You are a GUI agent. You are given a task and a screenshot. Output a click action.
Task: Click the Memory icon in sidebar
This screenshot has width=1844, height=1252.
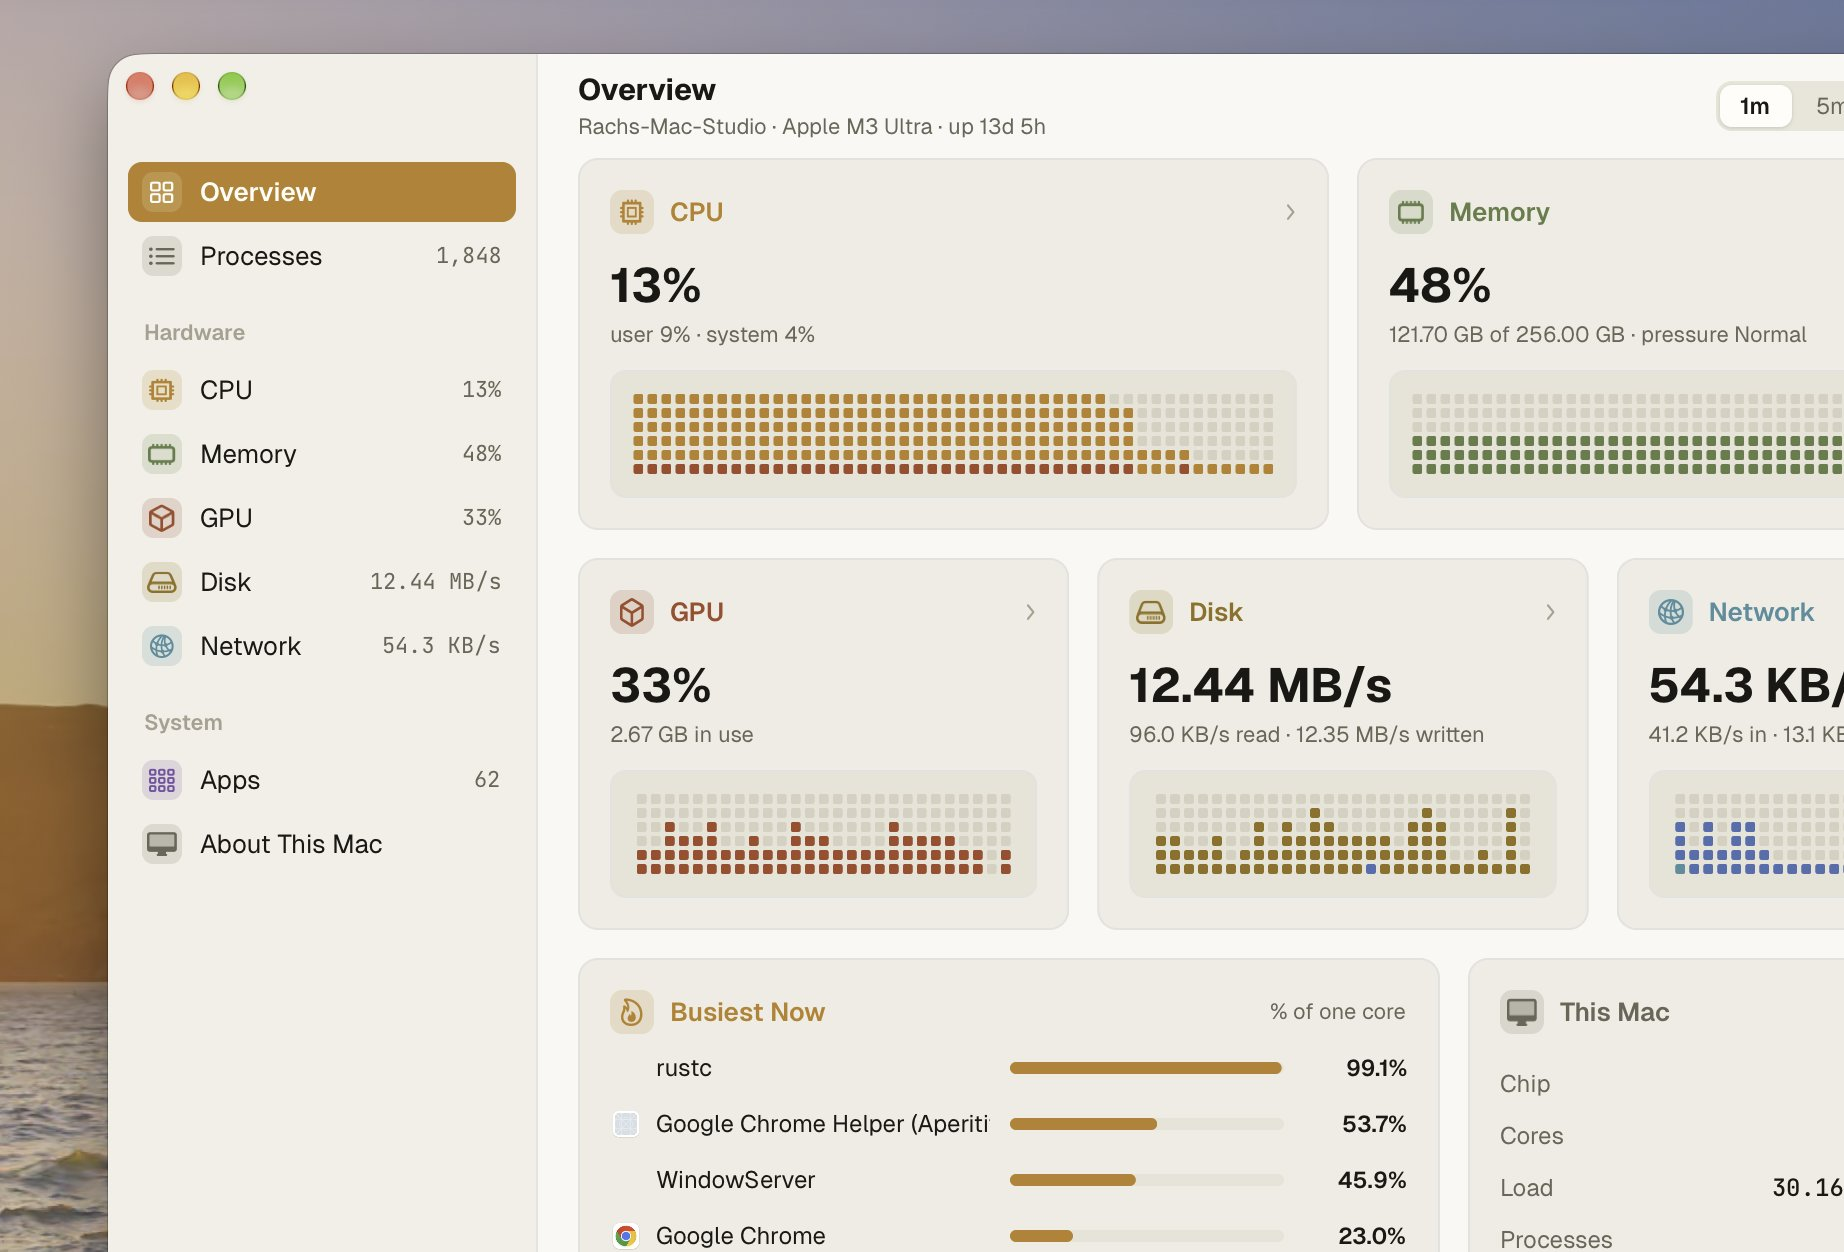coord(162,454)
